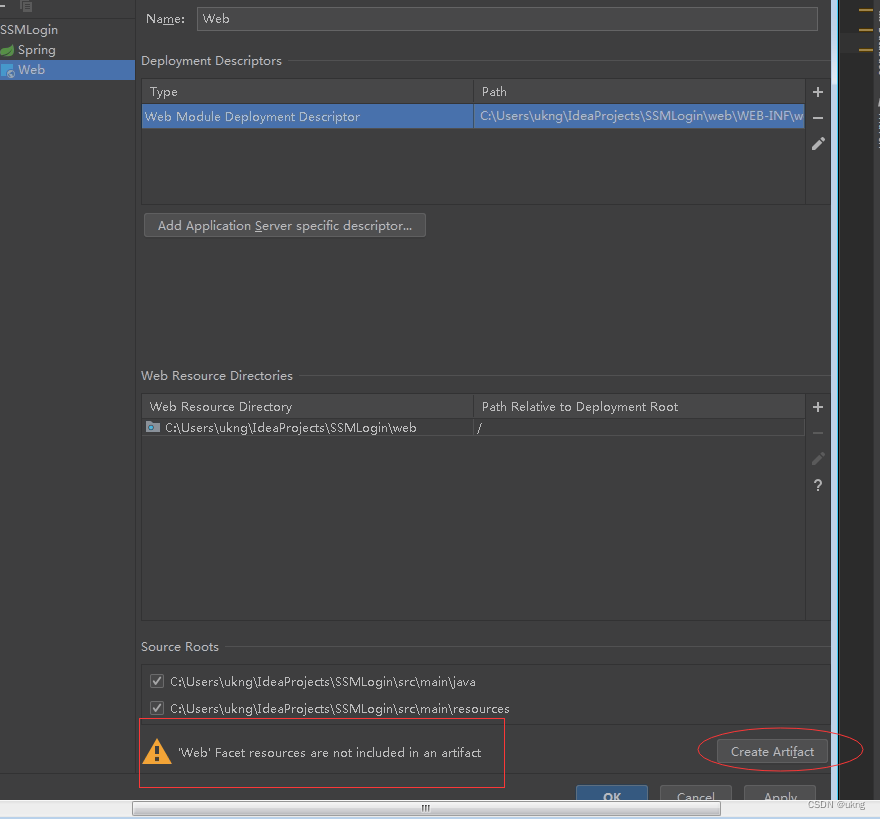The image size is (880, 819).
Task: Uncheck the src\main\resources source root
Action: coord(157,708)
